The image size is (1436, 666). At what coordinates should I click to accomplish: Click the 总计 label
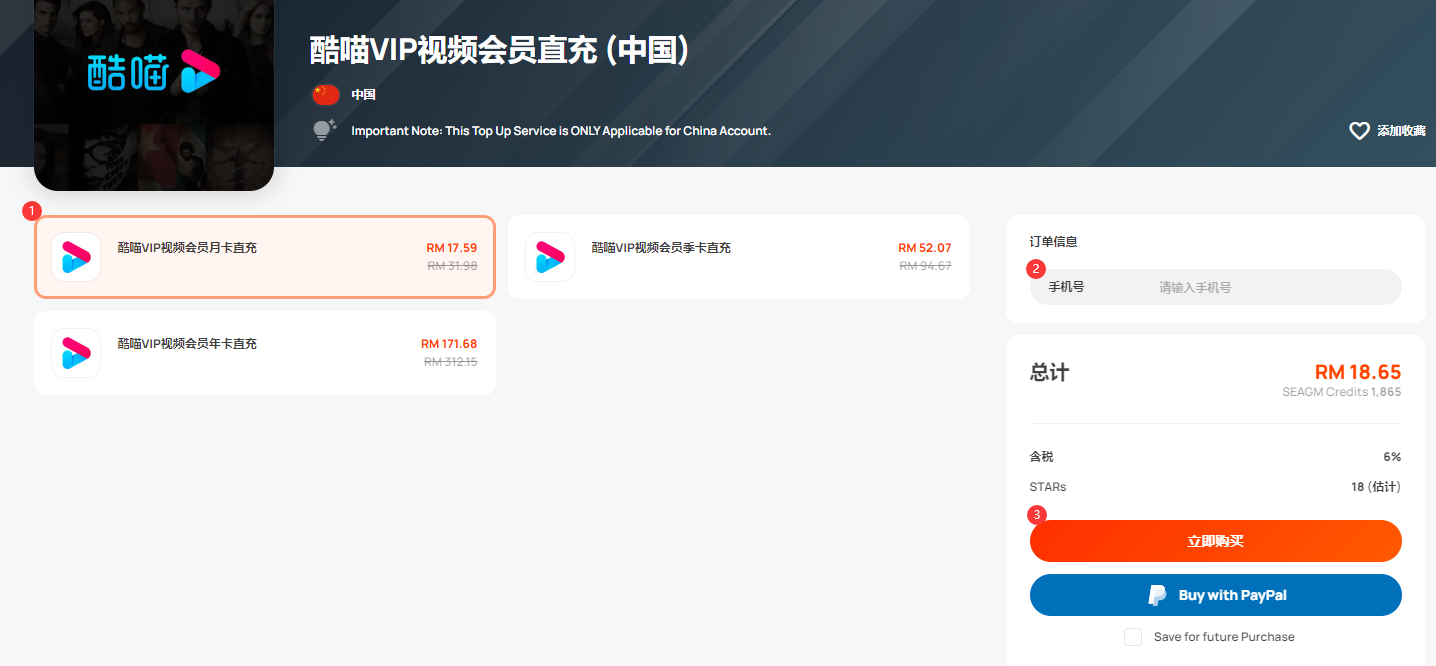pos(1049,372)
